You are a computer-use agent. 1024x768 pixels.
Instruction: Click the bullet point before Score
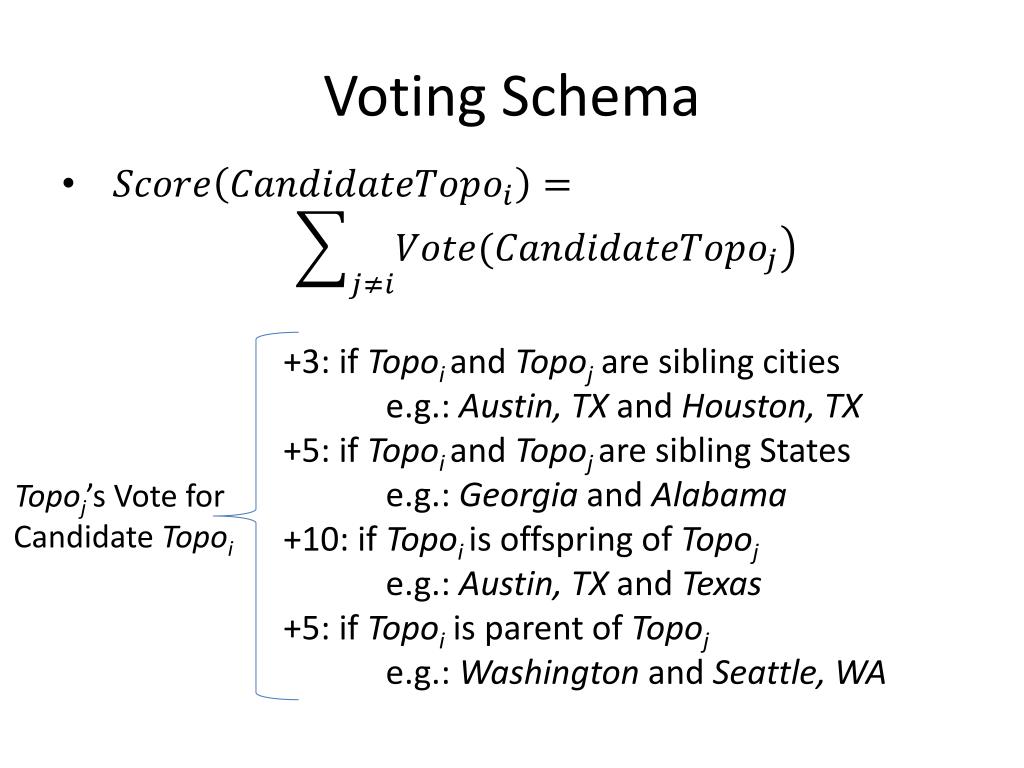69,184
